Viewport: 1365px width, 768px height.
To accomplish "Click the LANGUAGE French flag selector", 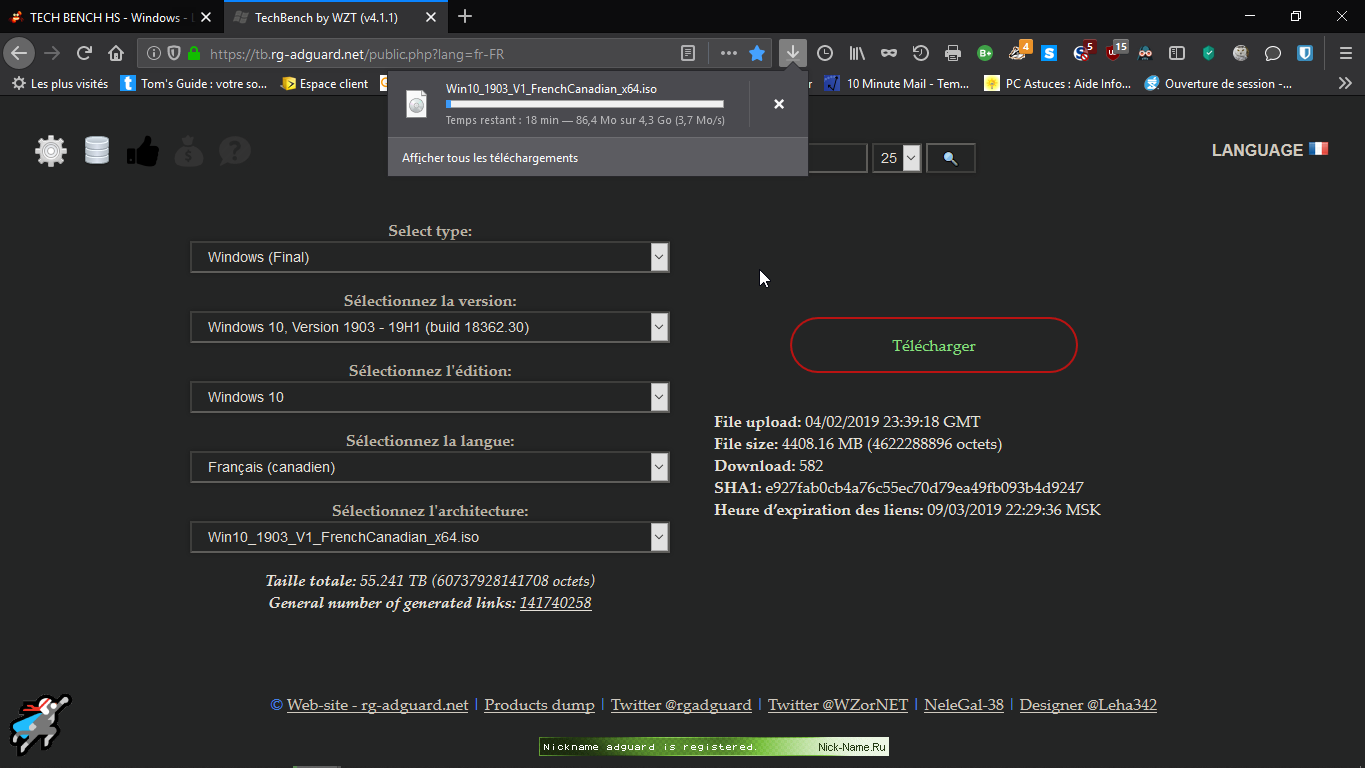I will [x=1270, y=150].
